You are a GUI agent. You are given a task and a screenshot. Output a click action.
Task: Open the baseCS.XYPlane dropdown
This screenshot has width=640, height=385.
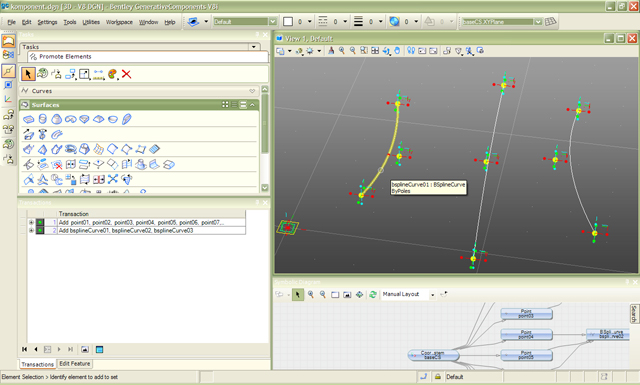538,22
